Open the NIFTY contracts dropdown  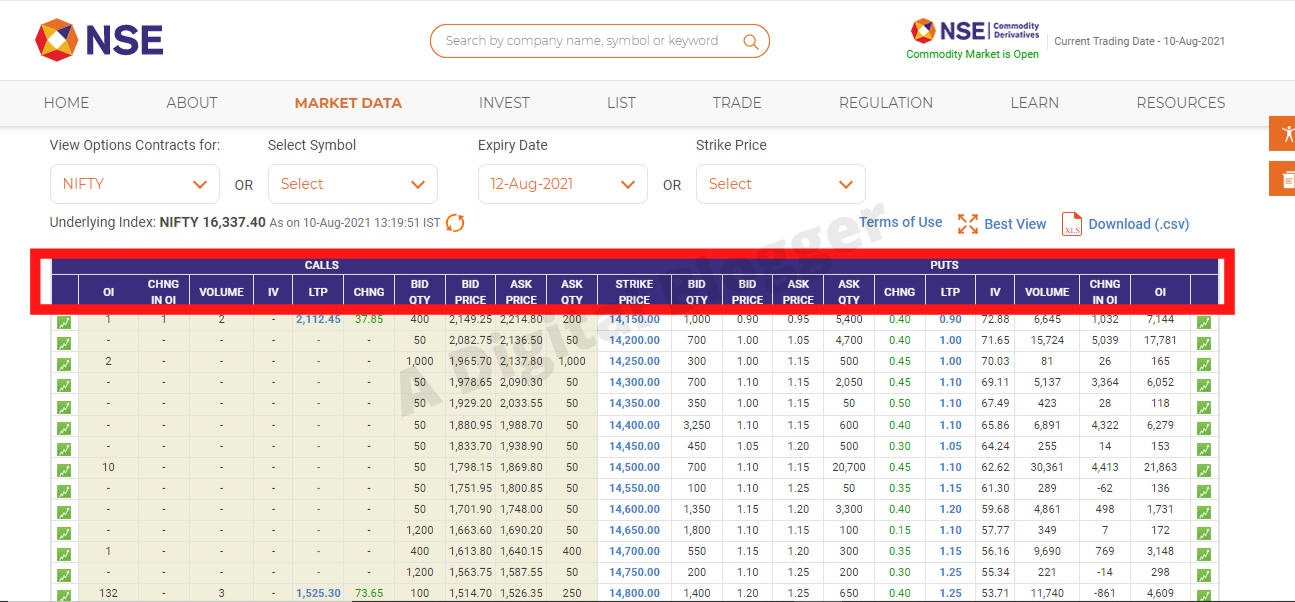pyautogui.click(x=135, y=184)
